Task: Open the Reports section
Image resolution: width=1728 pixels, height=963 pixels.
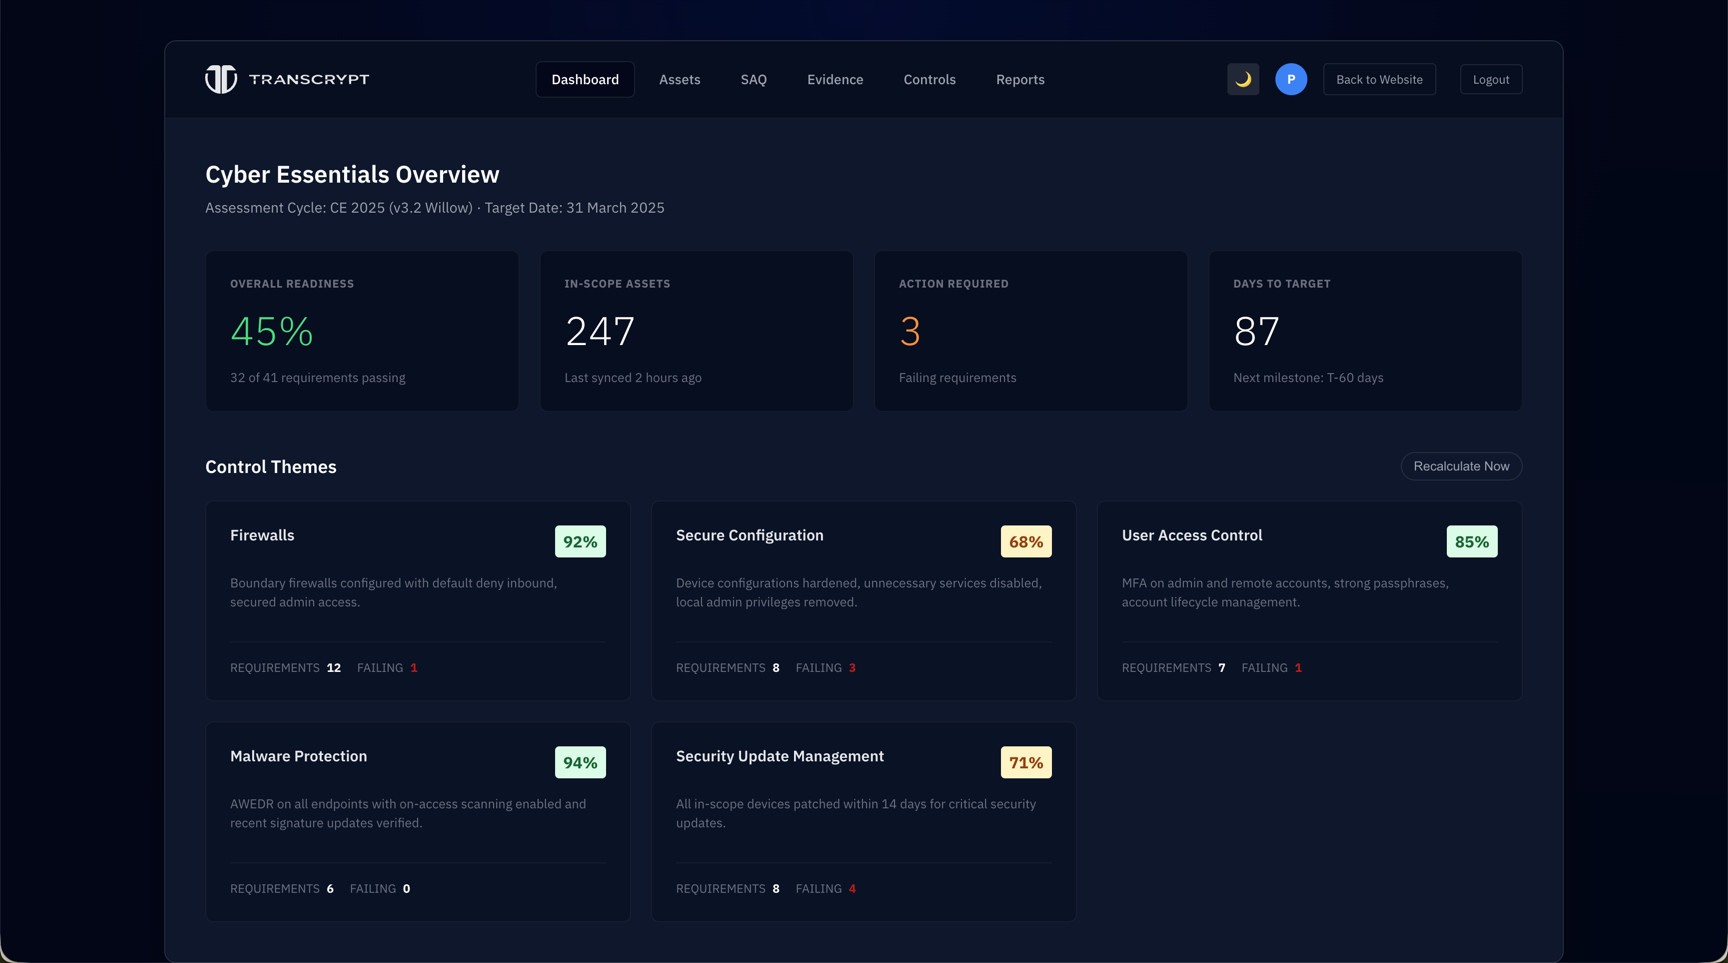Action: coord(1019,79)
